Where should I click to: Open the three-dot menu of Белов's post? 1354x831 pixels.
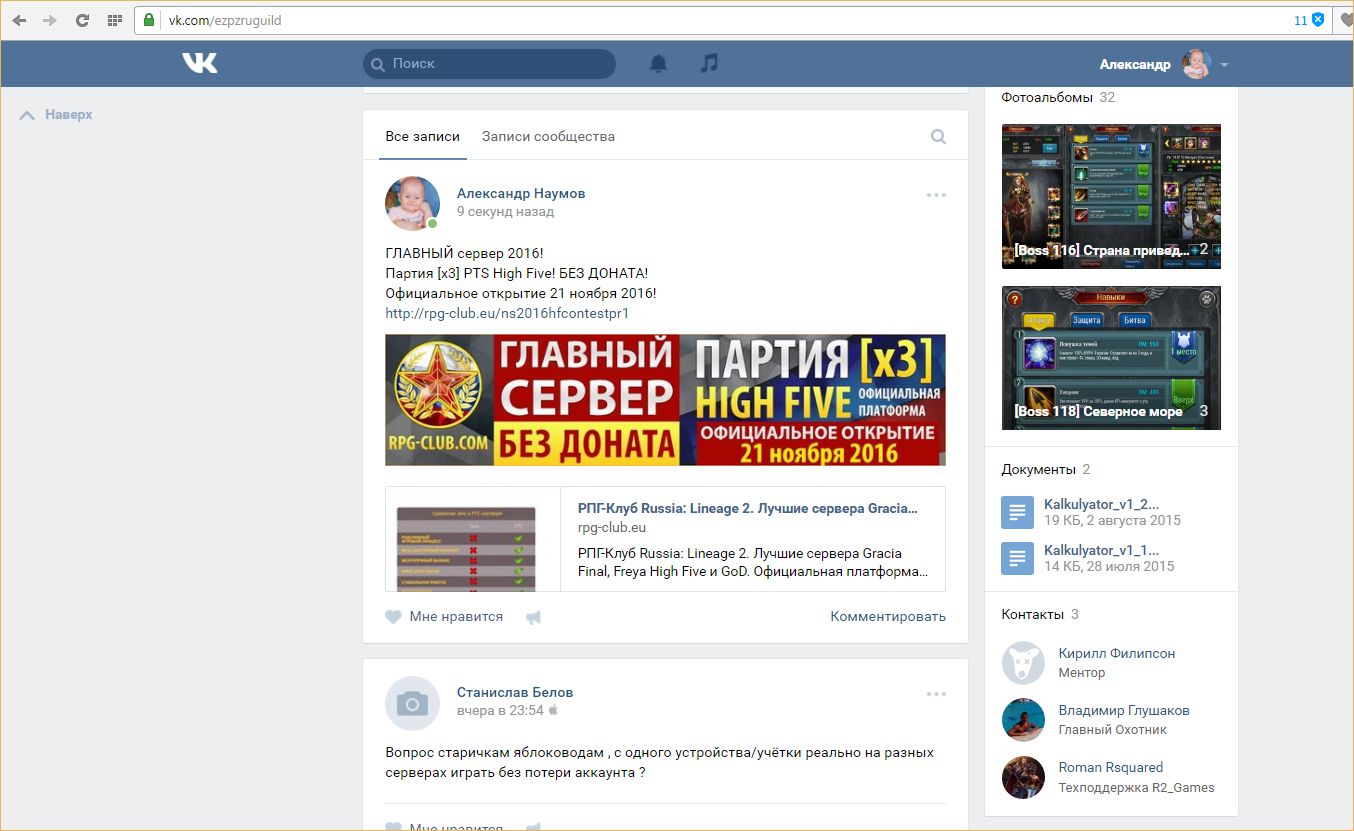pos(936,694)
